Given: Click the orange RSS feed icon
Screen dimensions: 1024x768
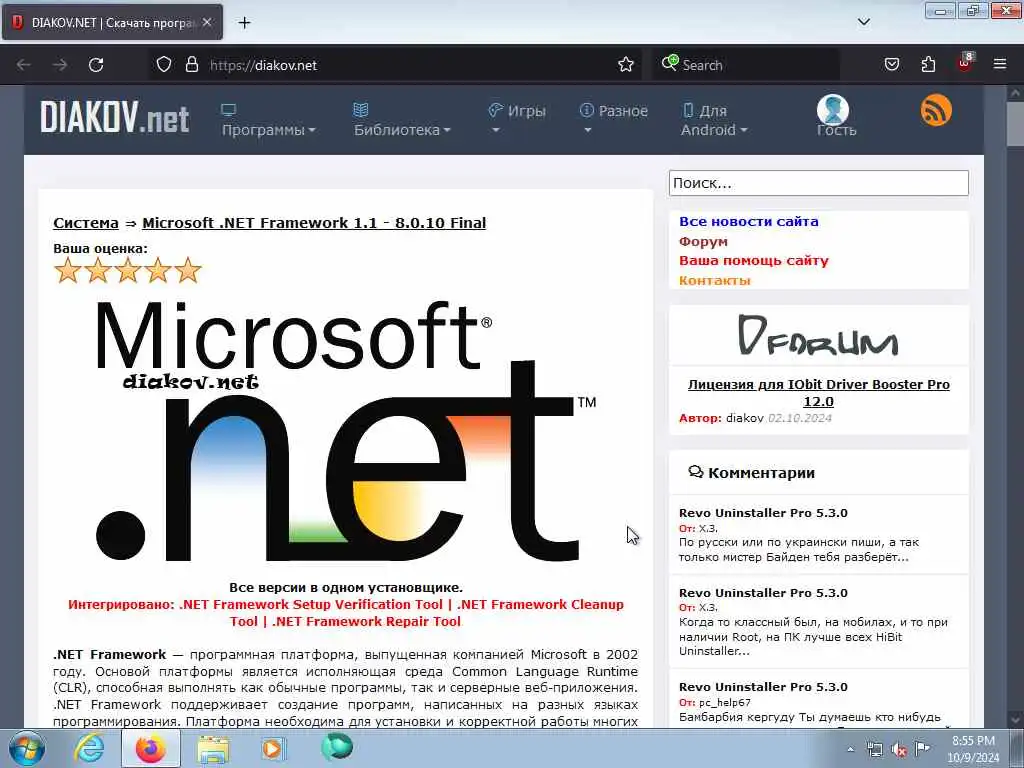Looking at the screenshot, I should click(936, 110).
